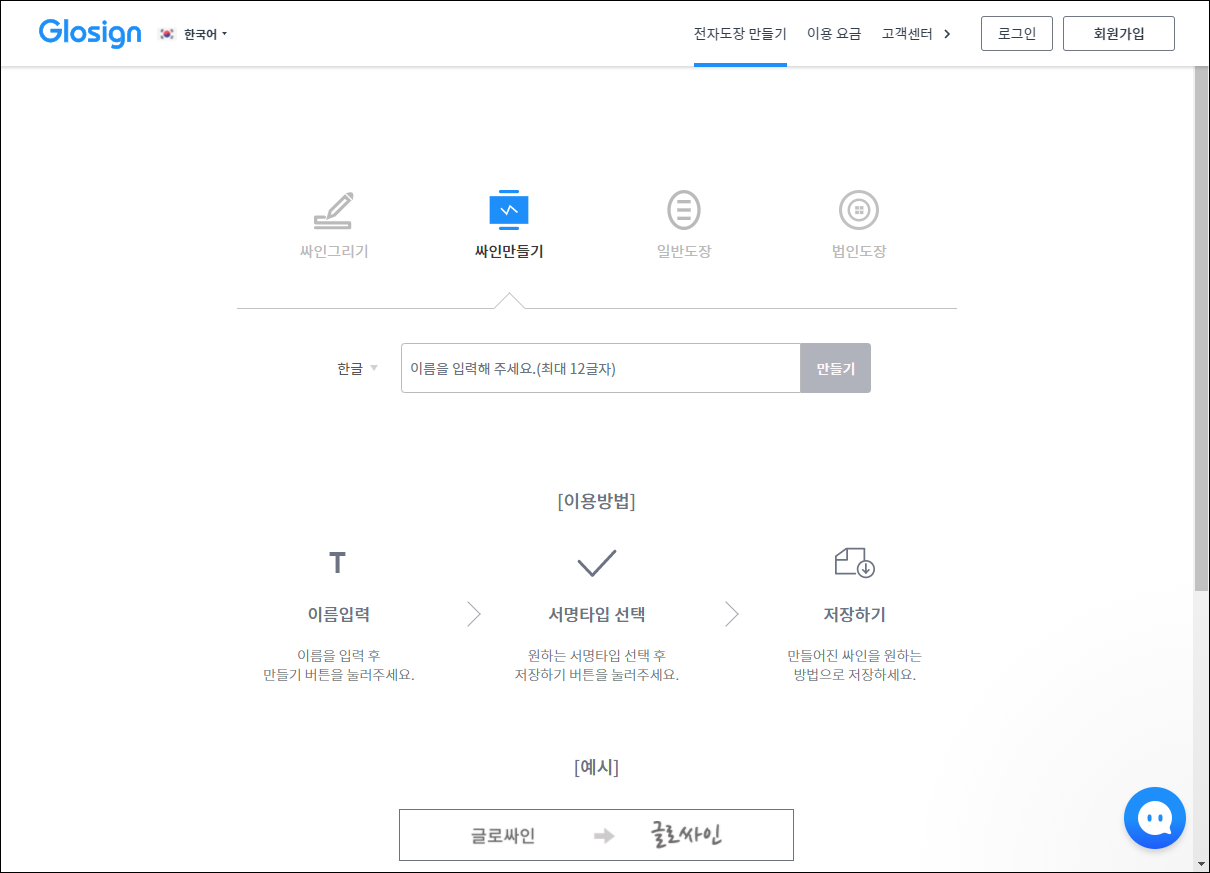This screenshot has width=1210, height=873.
Task: Click the Glosign logo
Action: (90, 33)
